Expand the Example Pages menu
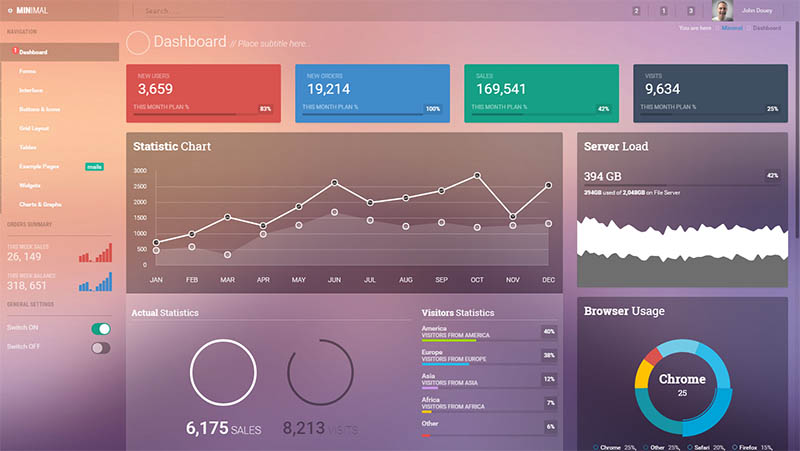 point(40,166)
